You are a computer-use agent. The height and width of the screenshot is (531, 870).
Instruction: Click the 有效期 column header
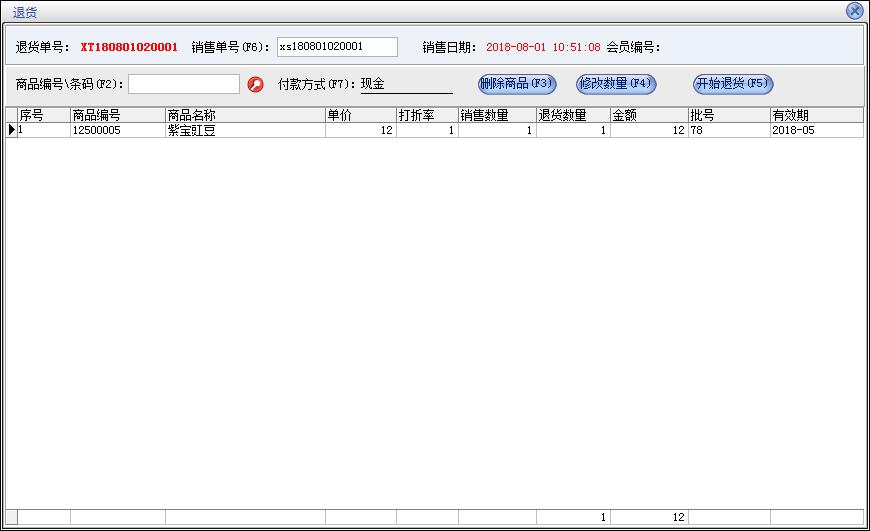(816, 115)
